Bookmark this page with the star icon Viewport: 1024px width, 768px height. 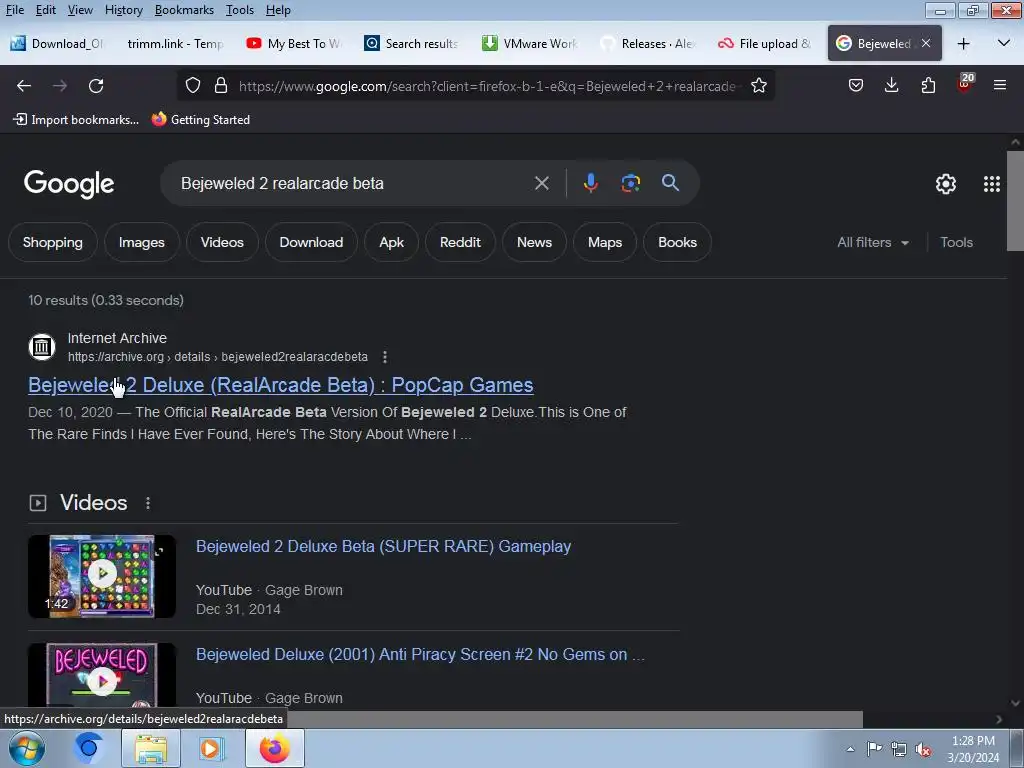(759, 86)
